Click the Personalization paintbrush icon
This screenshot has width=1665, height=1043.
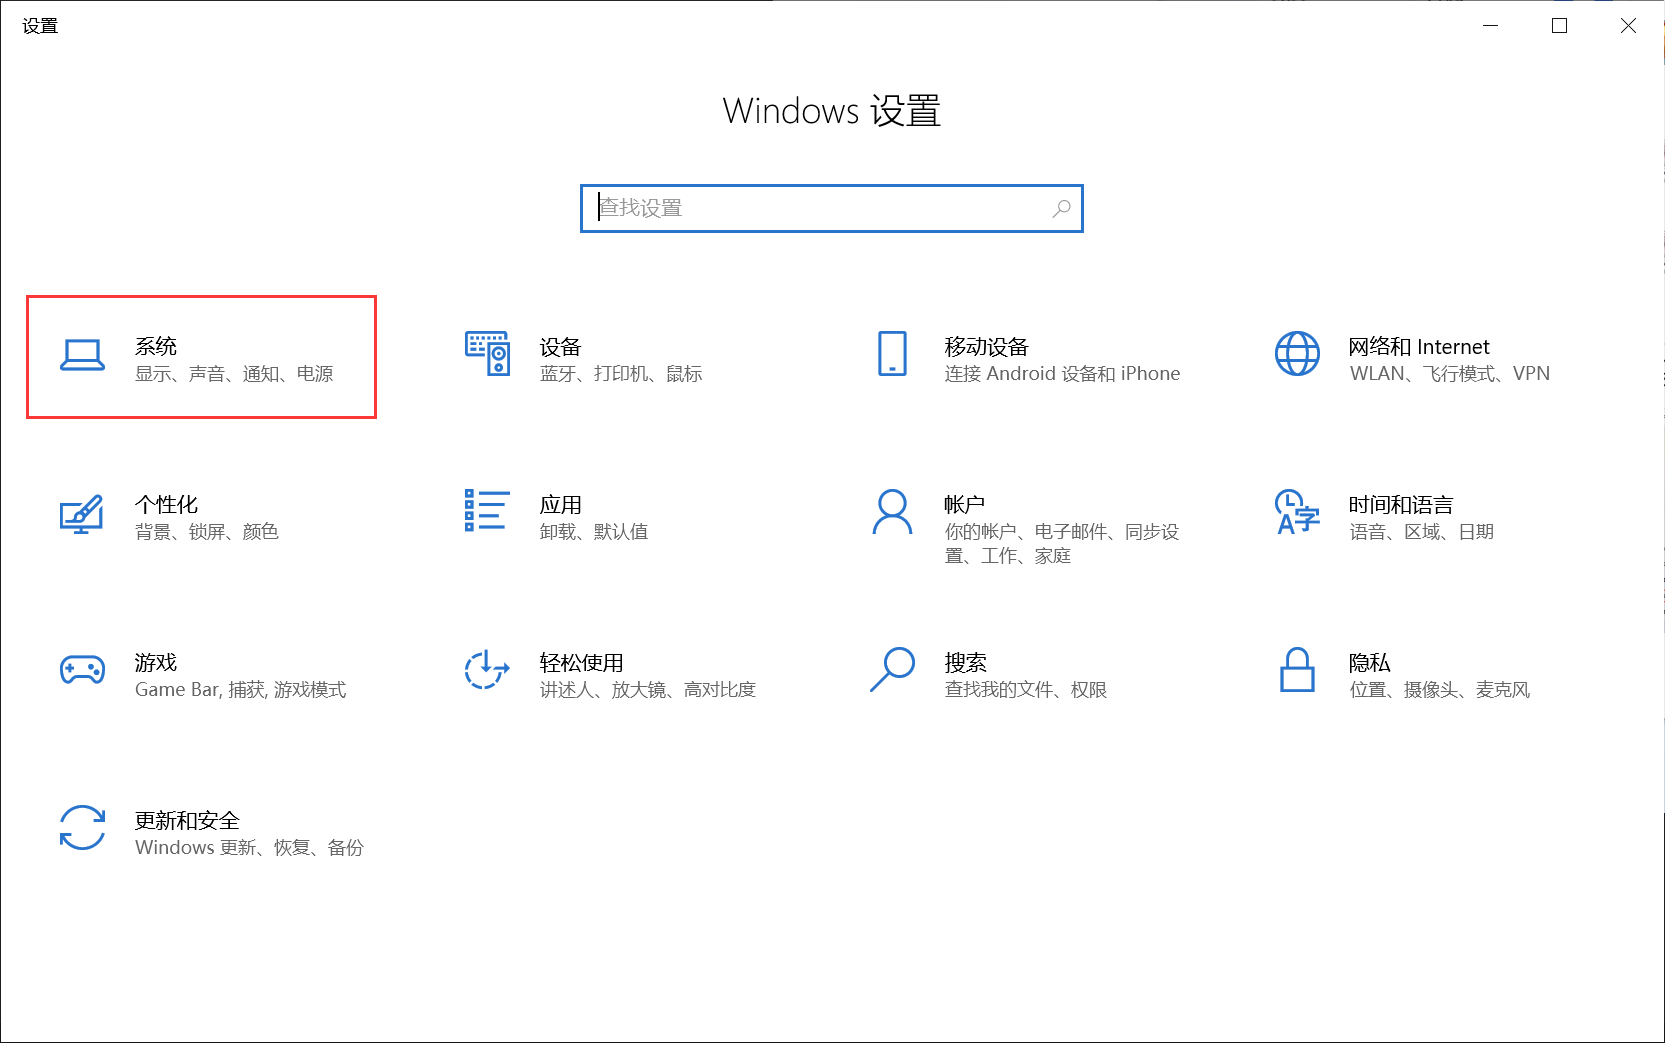(82, 514)
